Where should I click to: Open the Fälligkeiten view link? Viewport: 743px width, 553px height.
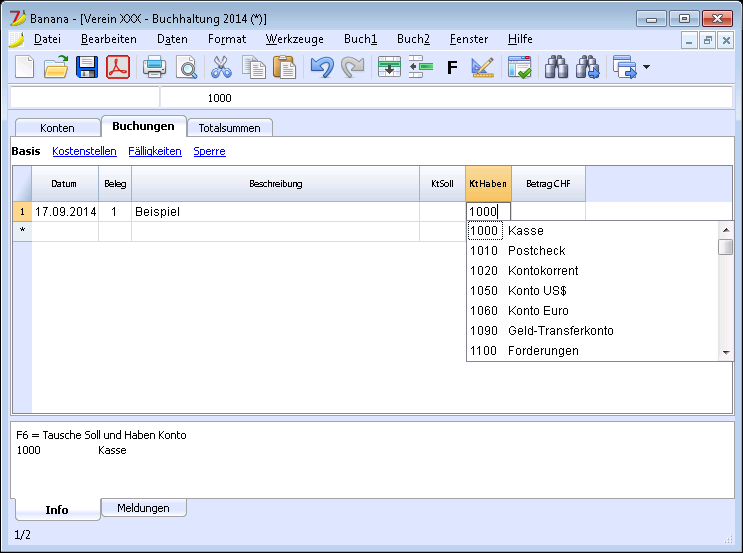click(155, 151)
